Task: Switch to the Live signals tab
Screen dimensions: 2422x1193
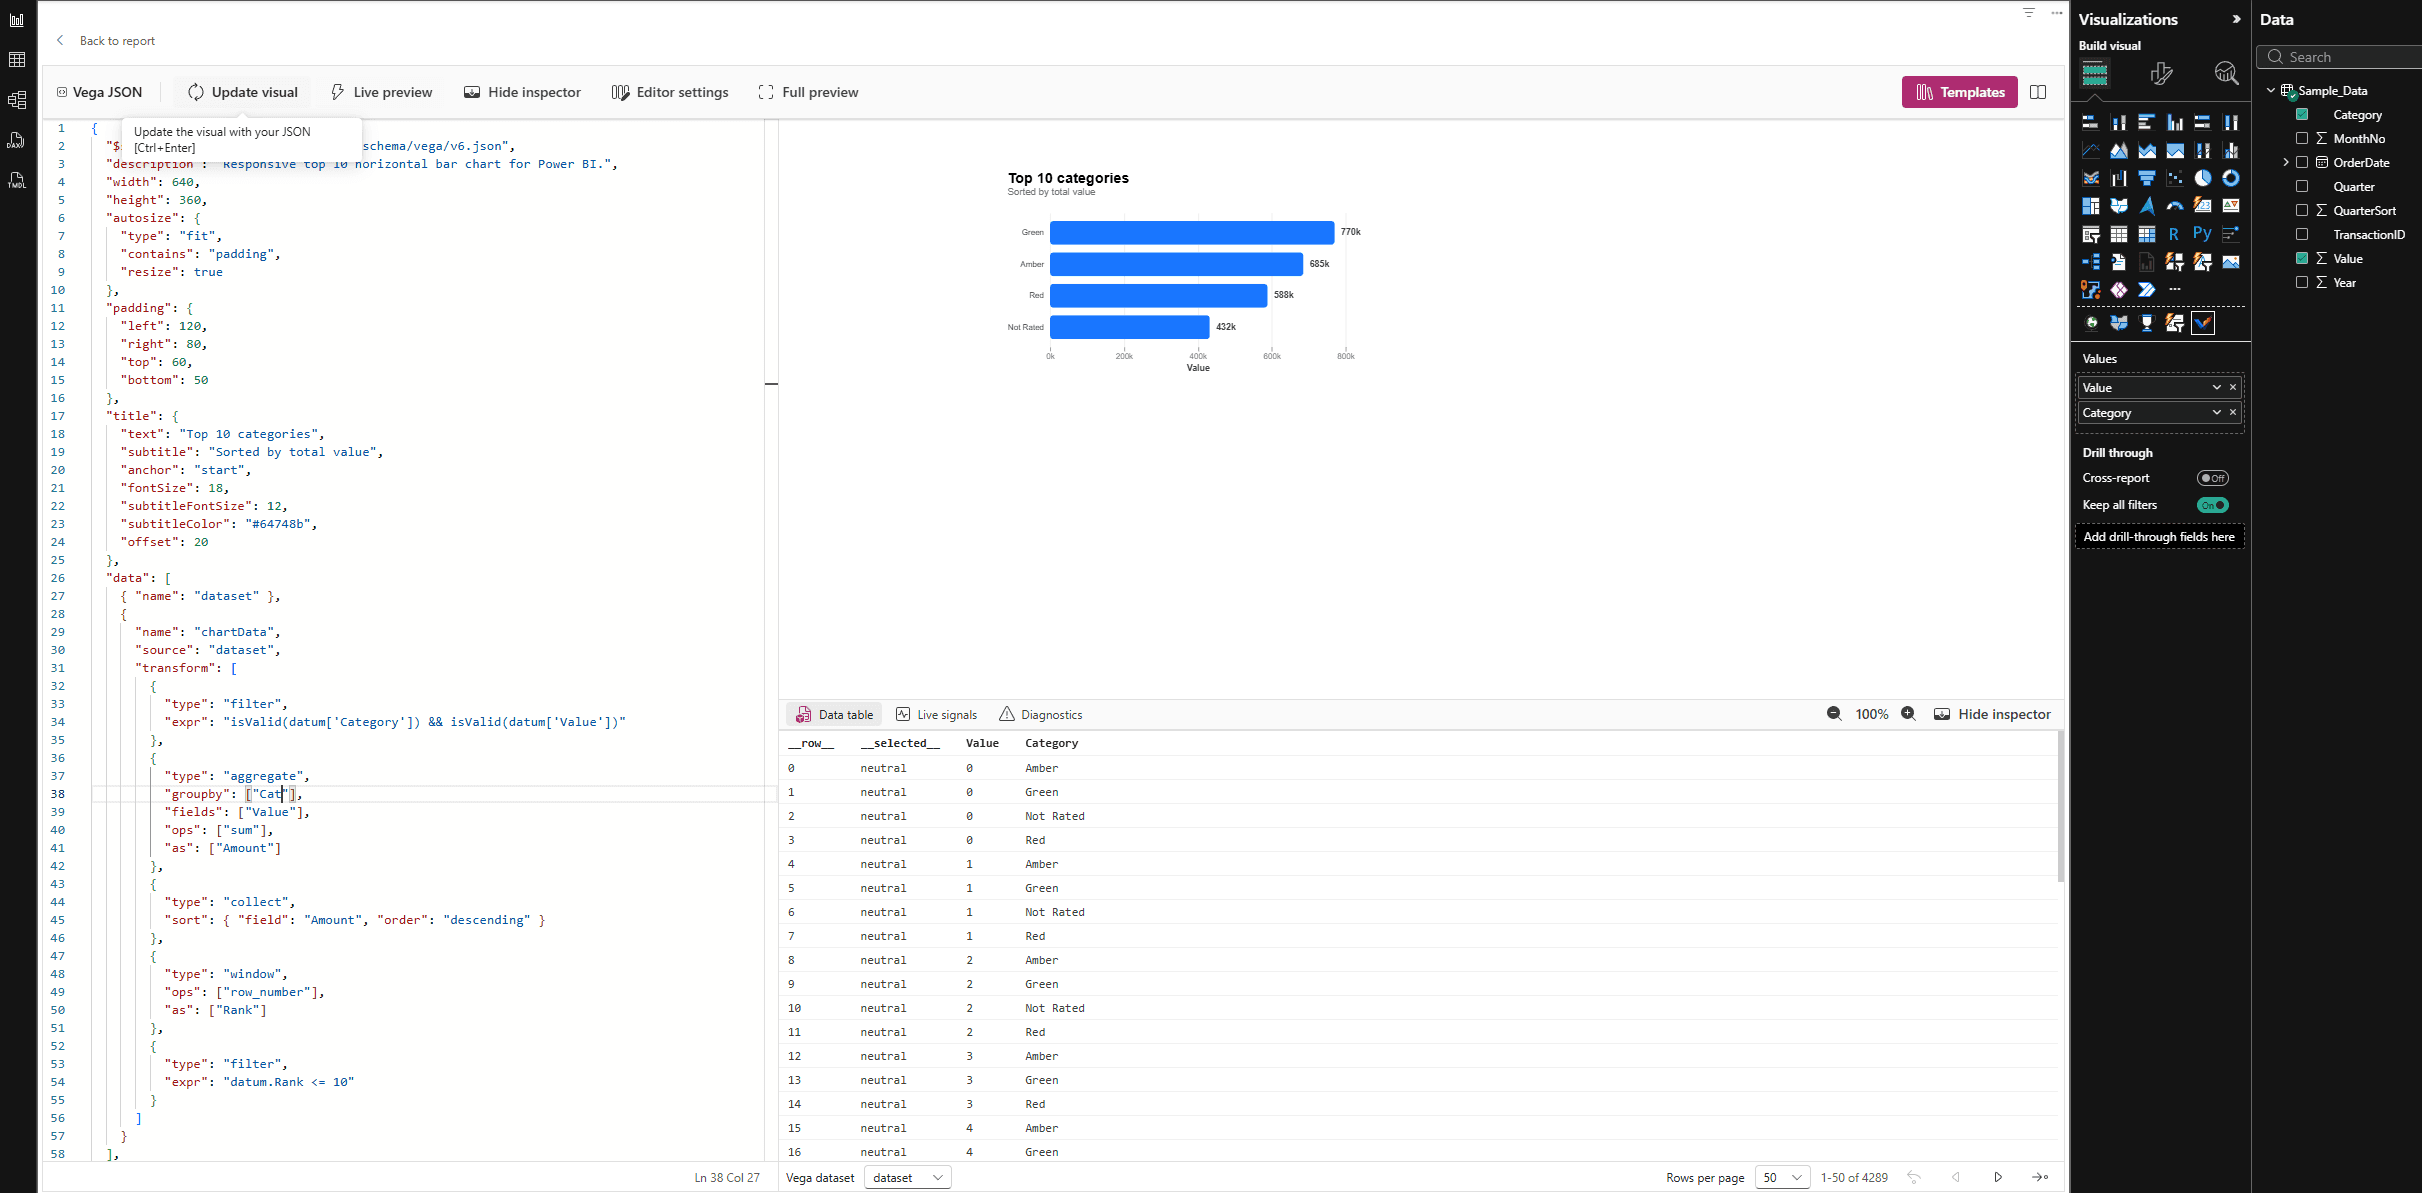Action: 937,715
